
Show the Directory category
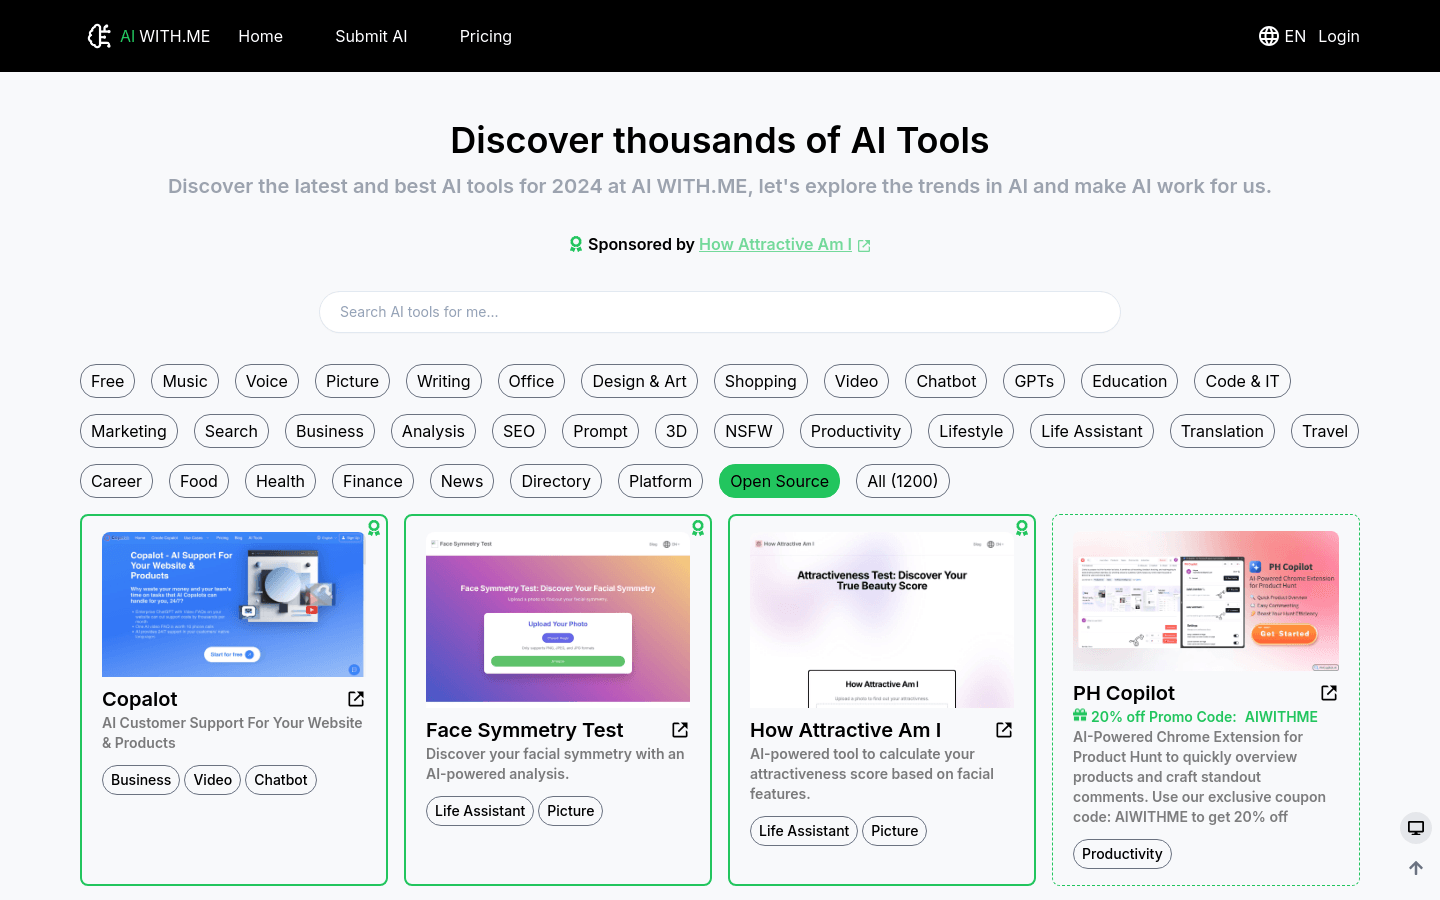pos(556,481)
